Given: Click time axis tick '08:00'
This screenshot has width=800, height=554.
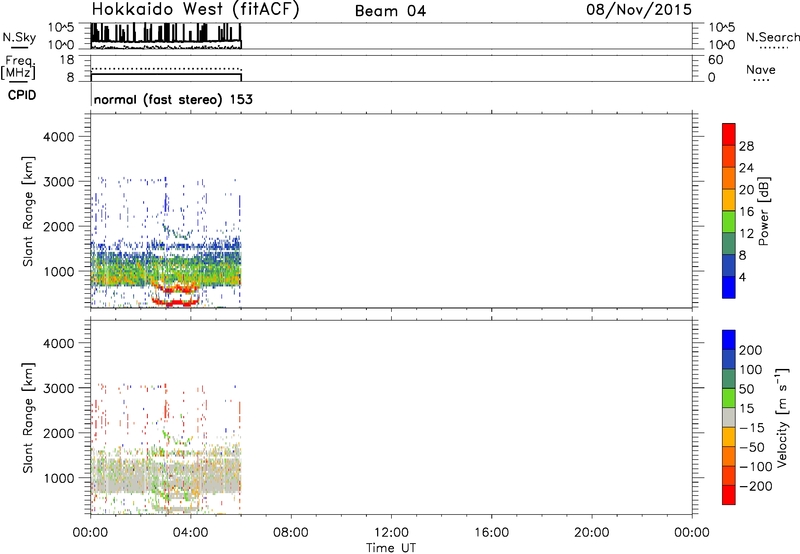Looking at the screenshot, I should pyautogui.click(x=291, y=533).
